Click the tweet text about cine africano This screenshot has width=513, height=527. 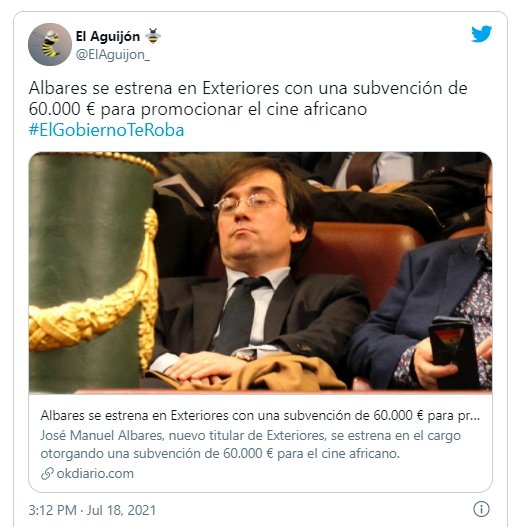248,98
